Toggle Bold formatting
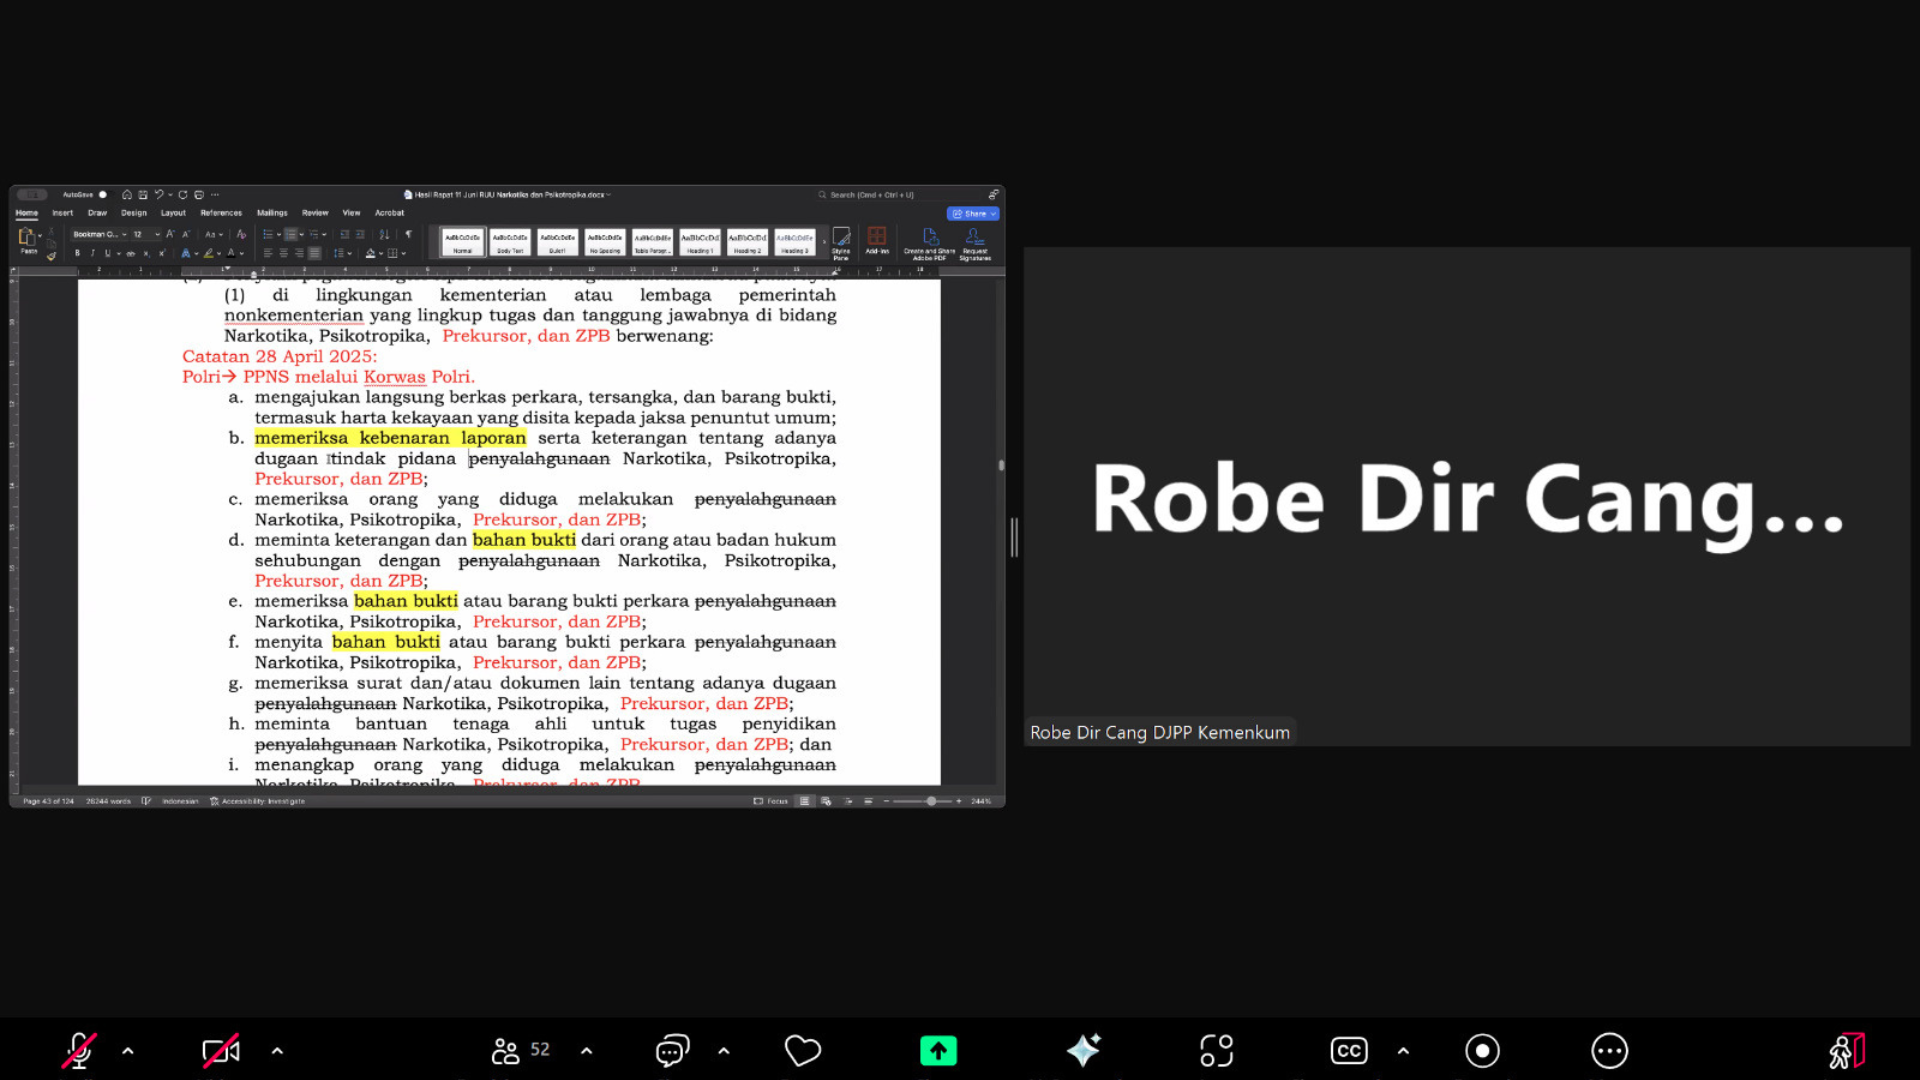Viewport: 1920px width, 1080px height. click(x=77, y=254)
